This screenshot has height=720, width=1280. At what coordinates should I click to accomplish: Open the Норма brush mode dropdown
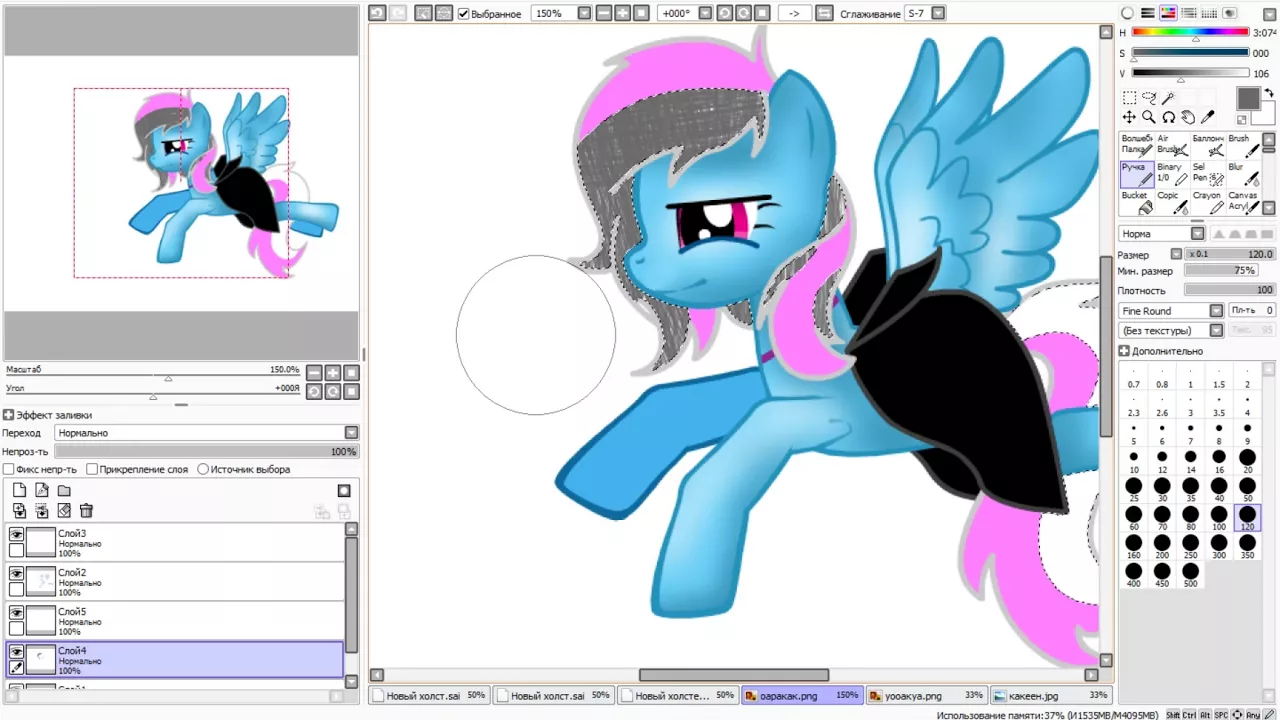coord(1198,234)
